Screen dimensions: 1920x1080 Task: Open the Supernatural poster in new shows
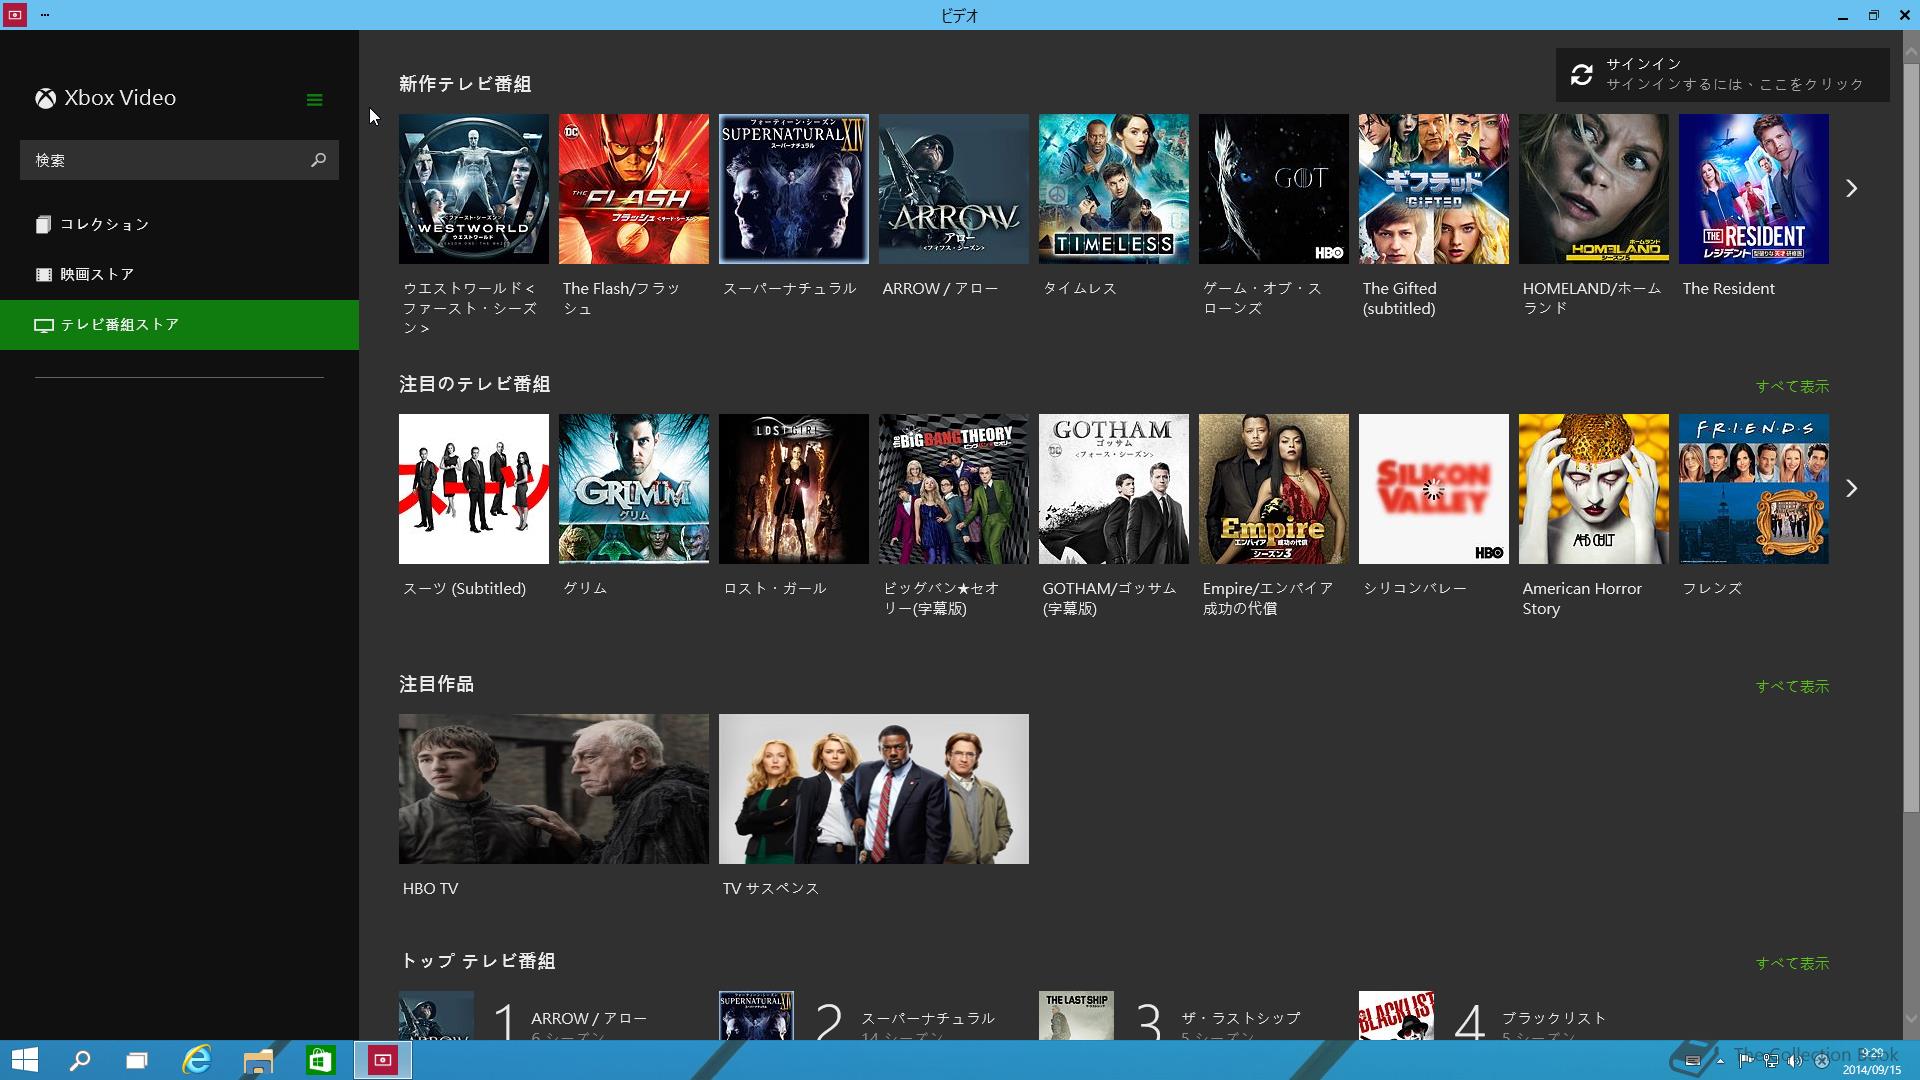click(x=794, y=189)
